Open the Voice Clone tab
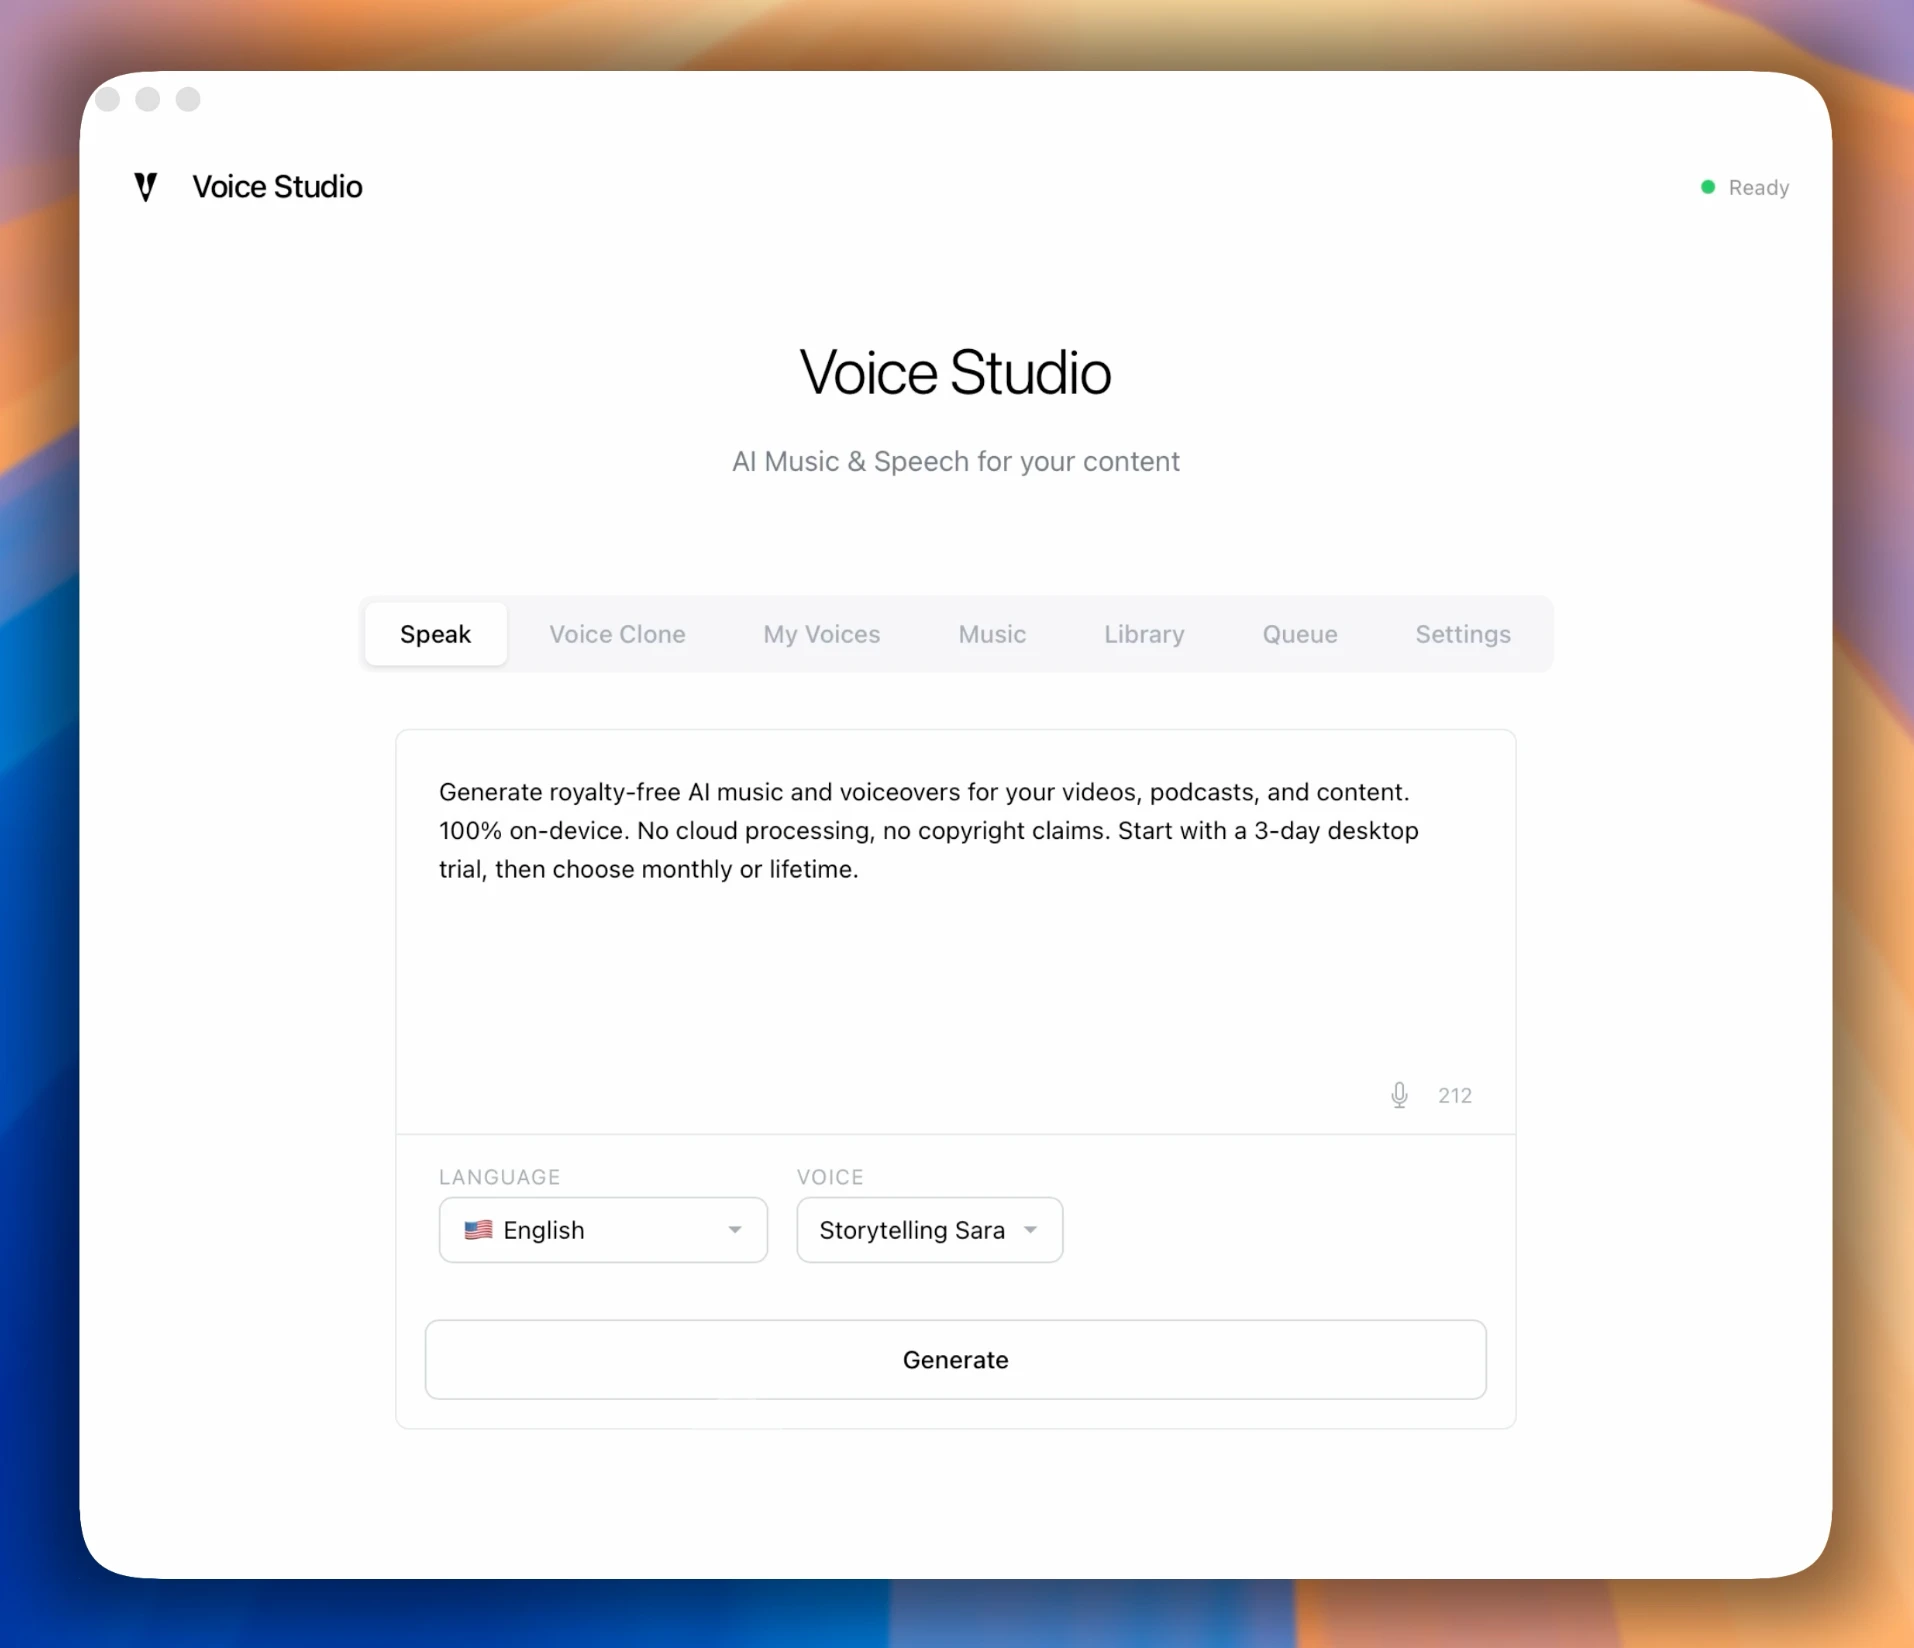Screen dimensions: 1914x1648 coord(617,634)
